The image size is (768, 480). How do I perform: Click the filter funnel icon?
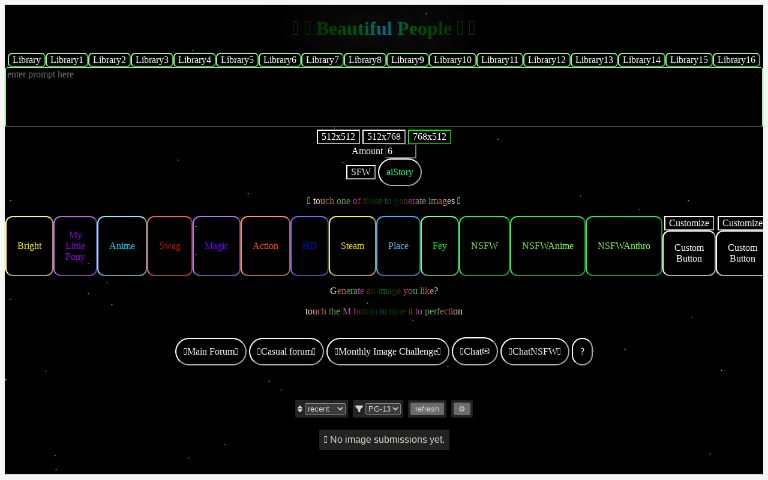point(359,409)
